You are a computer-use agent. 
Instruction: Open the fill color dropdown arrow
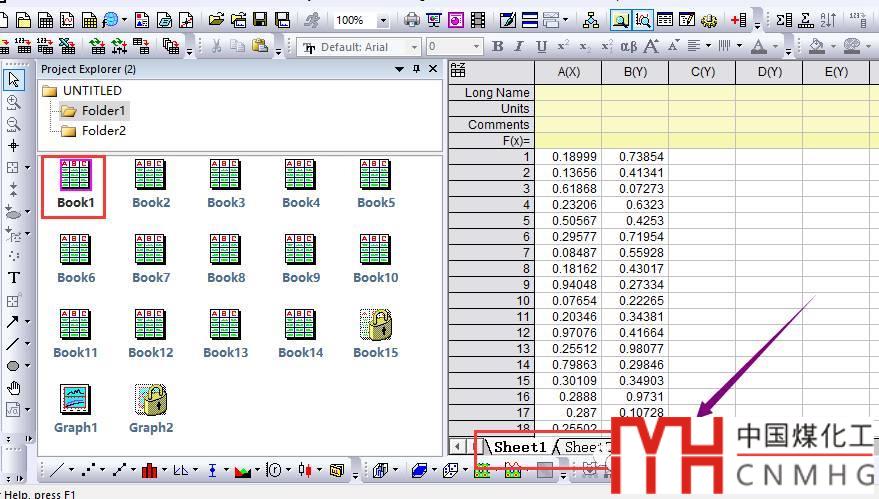(832, 47)
